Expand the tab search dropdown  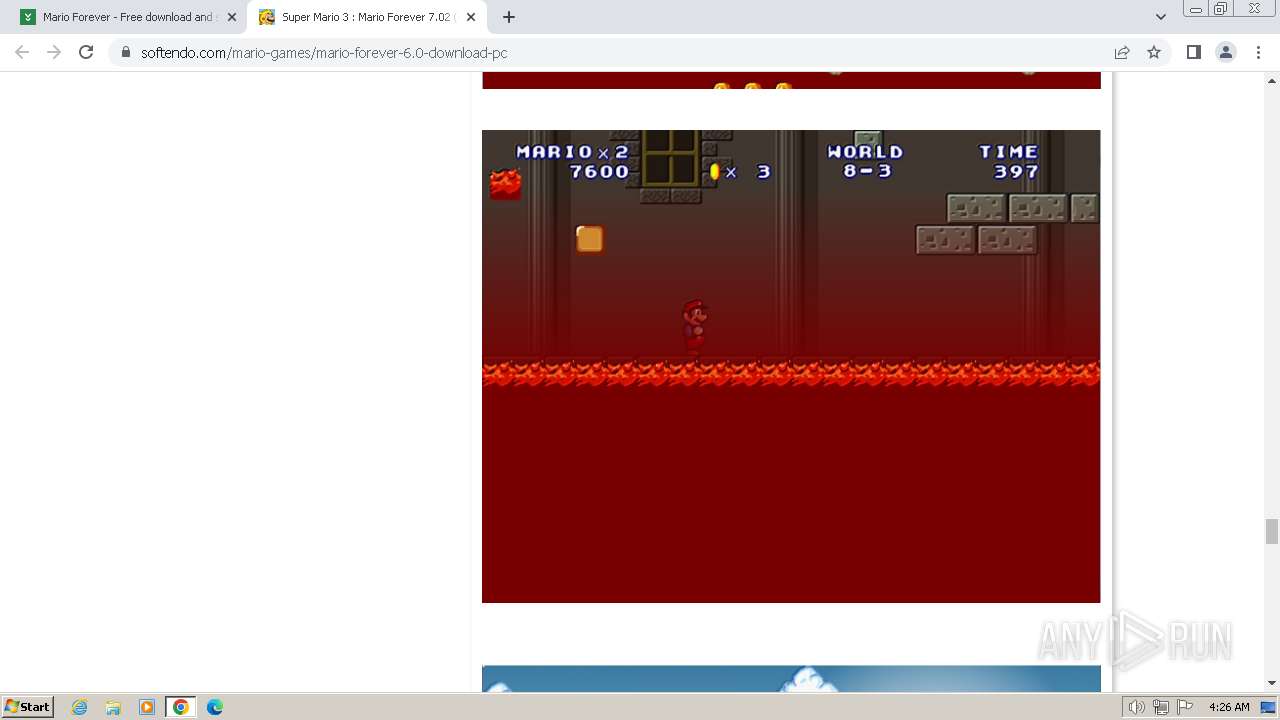point(1160,17)
